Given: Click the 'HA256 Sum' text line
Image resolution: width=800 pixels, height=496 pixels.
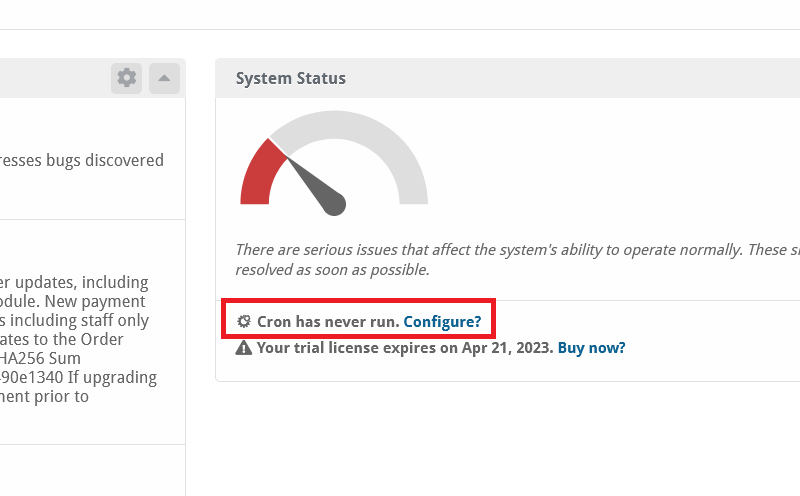Looking at the screenshot, I should (40, 358).
